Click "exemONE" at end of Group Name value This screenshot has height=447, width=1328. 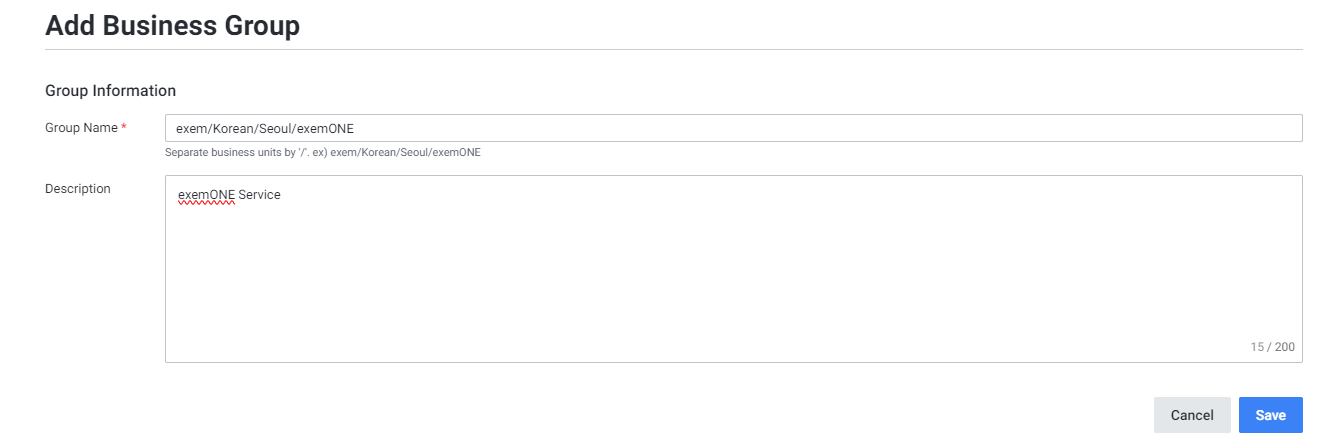[x=330, y=128]
